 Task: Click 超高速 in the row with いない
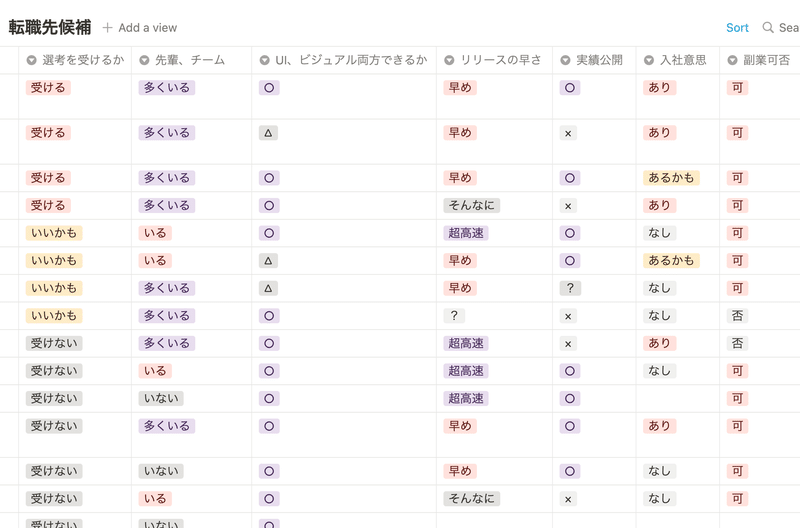tap(466, 398)
